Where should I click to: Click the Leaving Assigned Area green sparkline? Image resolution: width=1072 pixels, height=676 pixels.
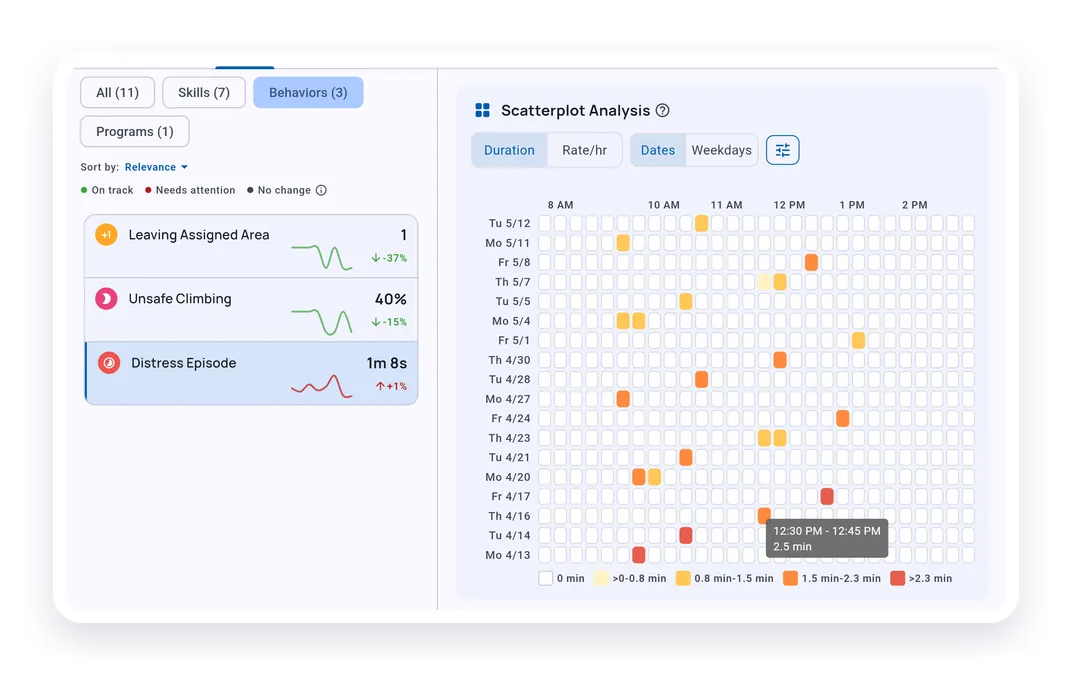tap(321, 257)
